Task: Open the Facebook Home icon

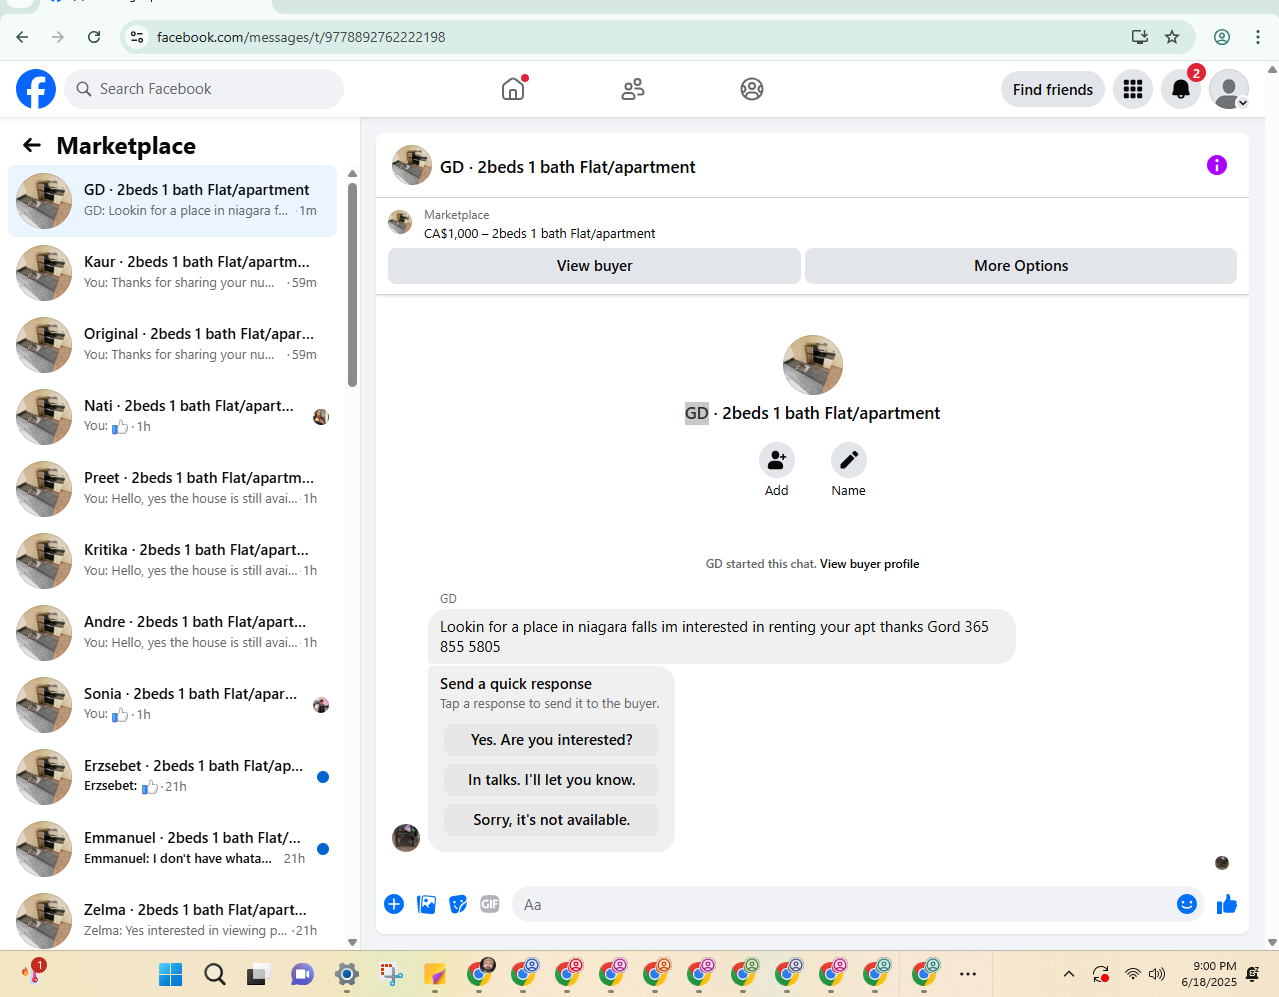Action: tap(513, 89)
